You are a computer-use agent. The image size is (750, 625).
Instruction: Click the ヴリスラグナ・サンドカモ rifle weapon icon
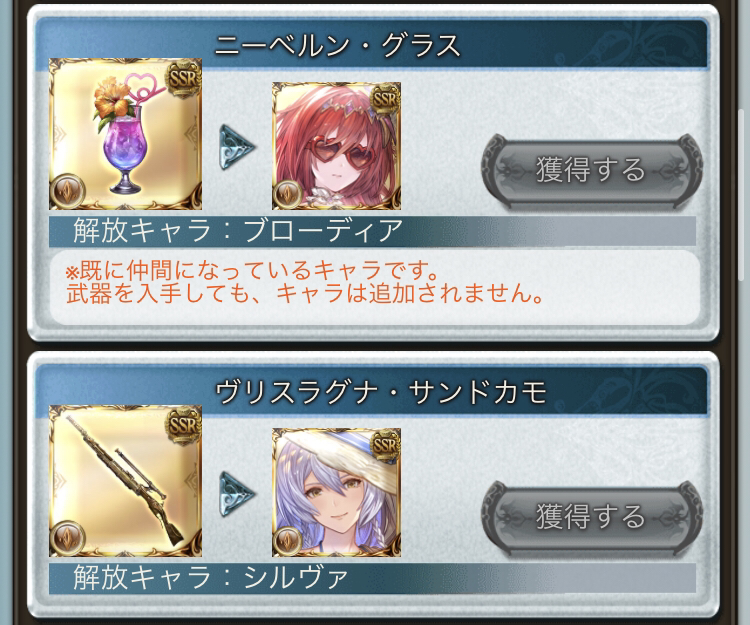[x=125, y=481]
